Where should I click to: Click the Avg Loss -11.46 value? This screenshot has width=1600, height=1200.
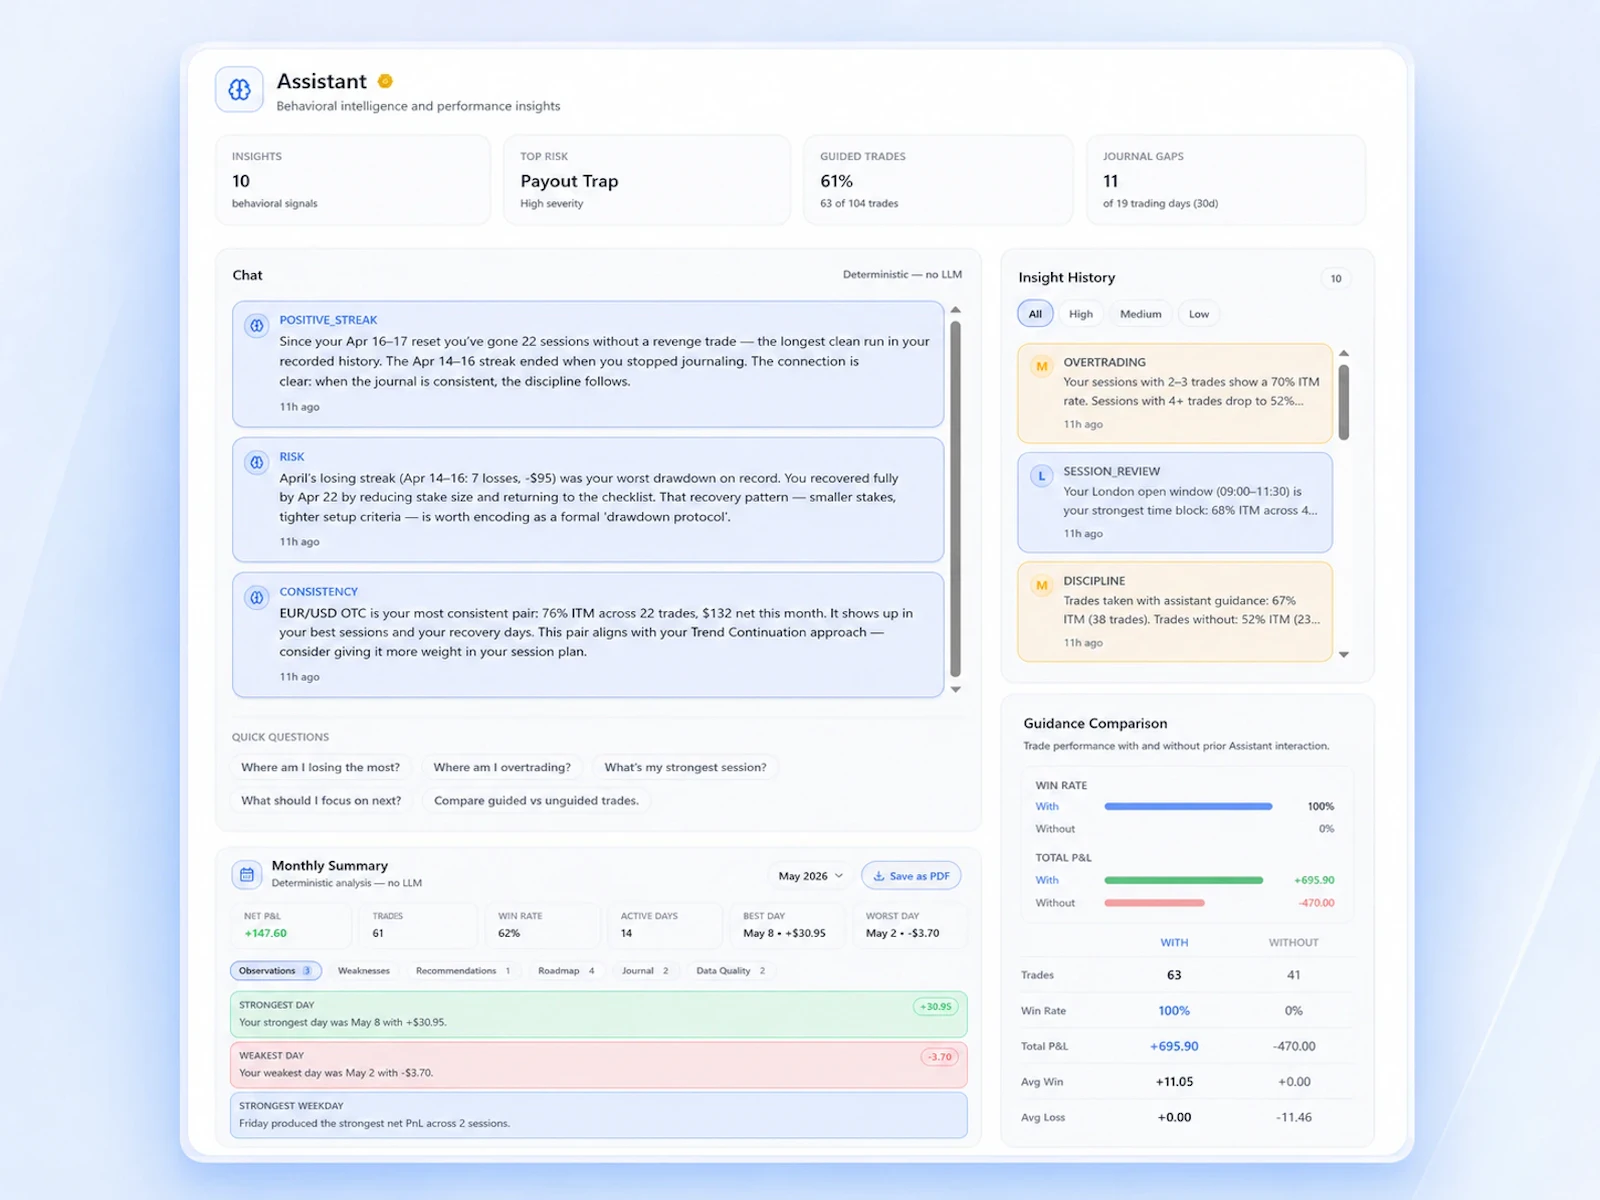point(1293,1117)
